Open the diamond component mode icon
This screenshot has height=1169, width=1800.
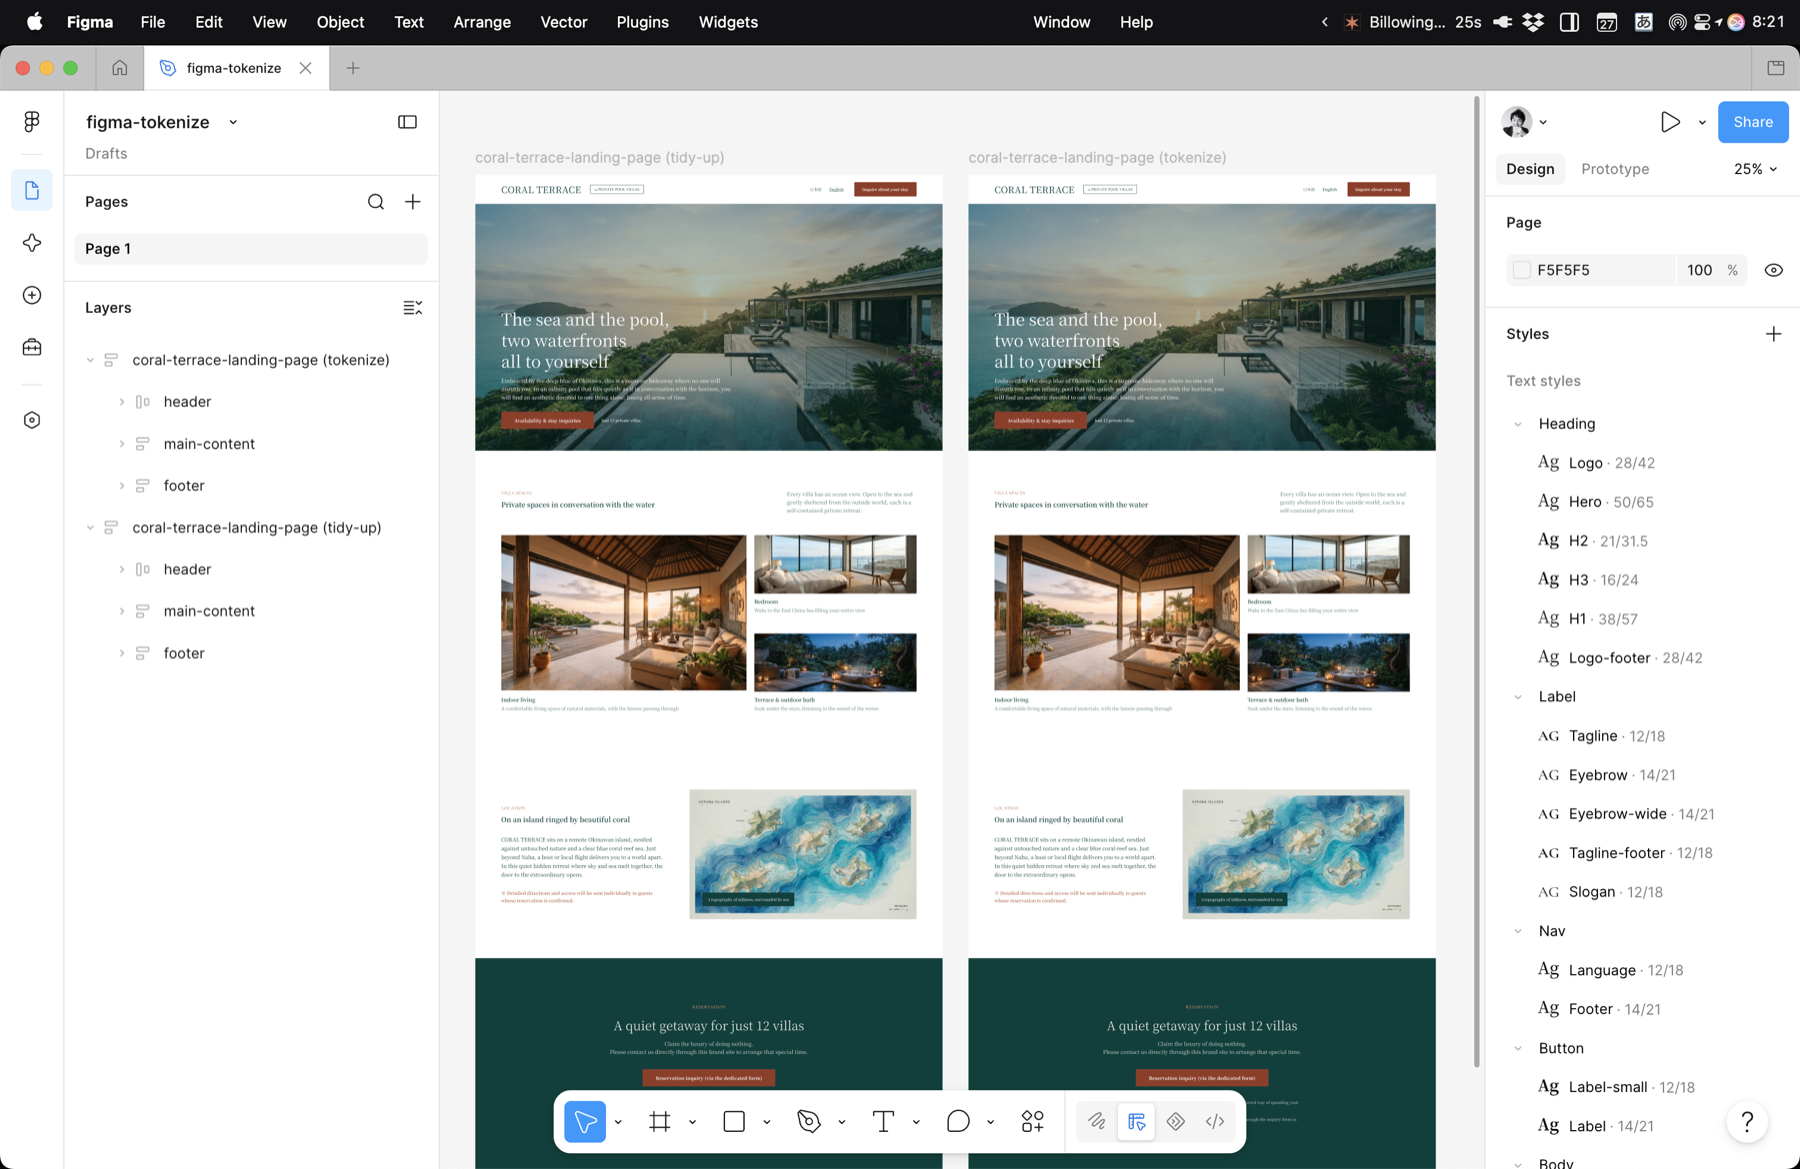[1176, 1122]
